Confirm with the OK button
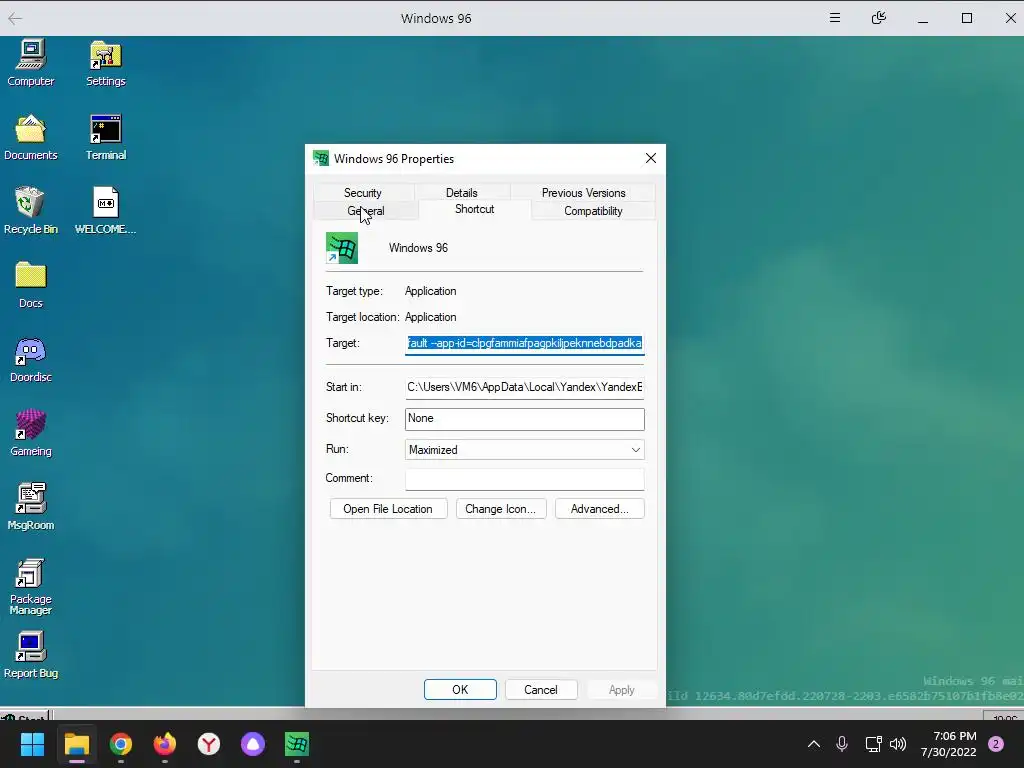The image size is (1024, 768). (460, 690)
